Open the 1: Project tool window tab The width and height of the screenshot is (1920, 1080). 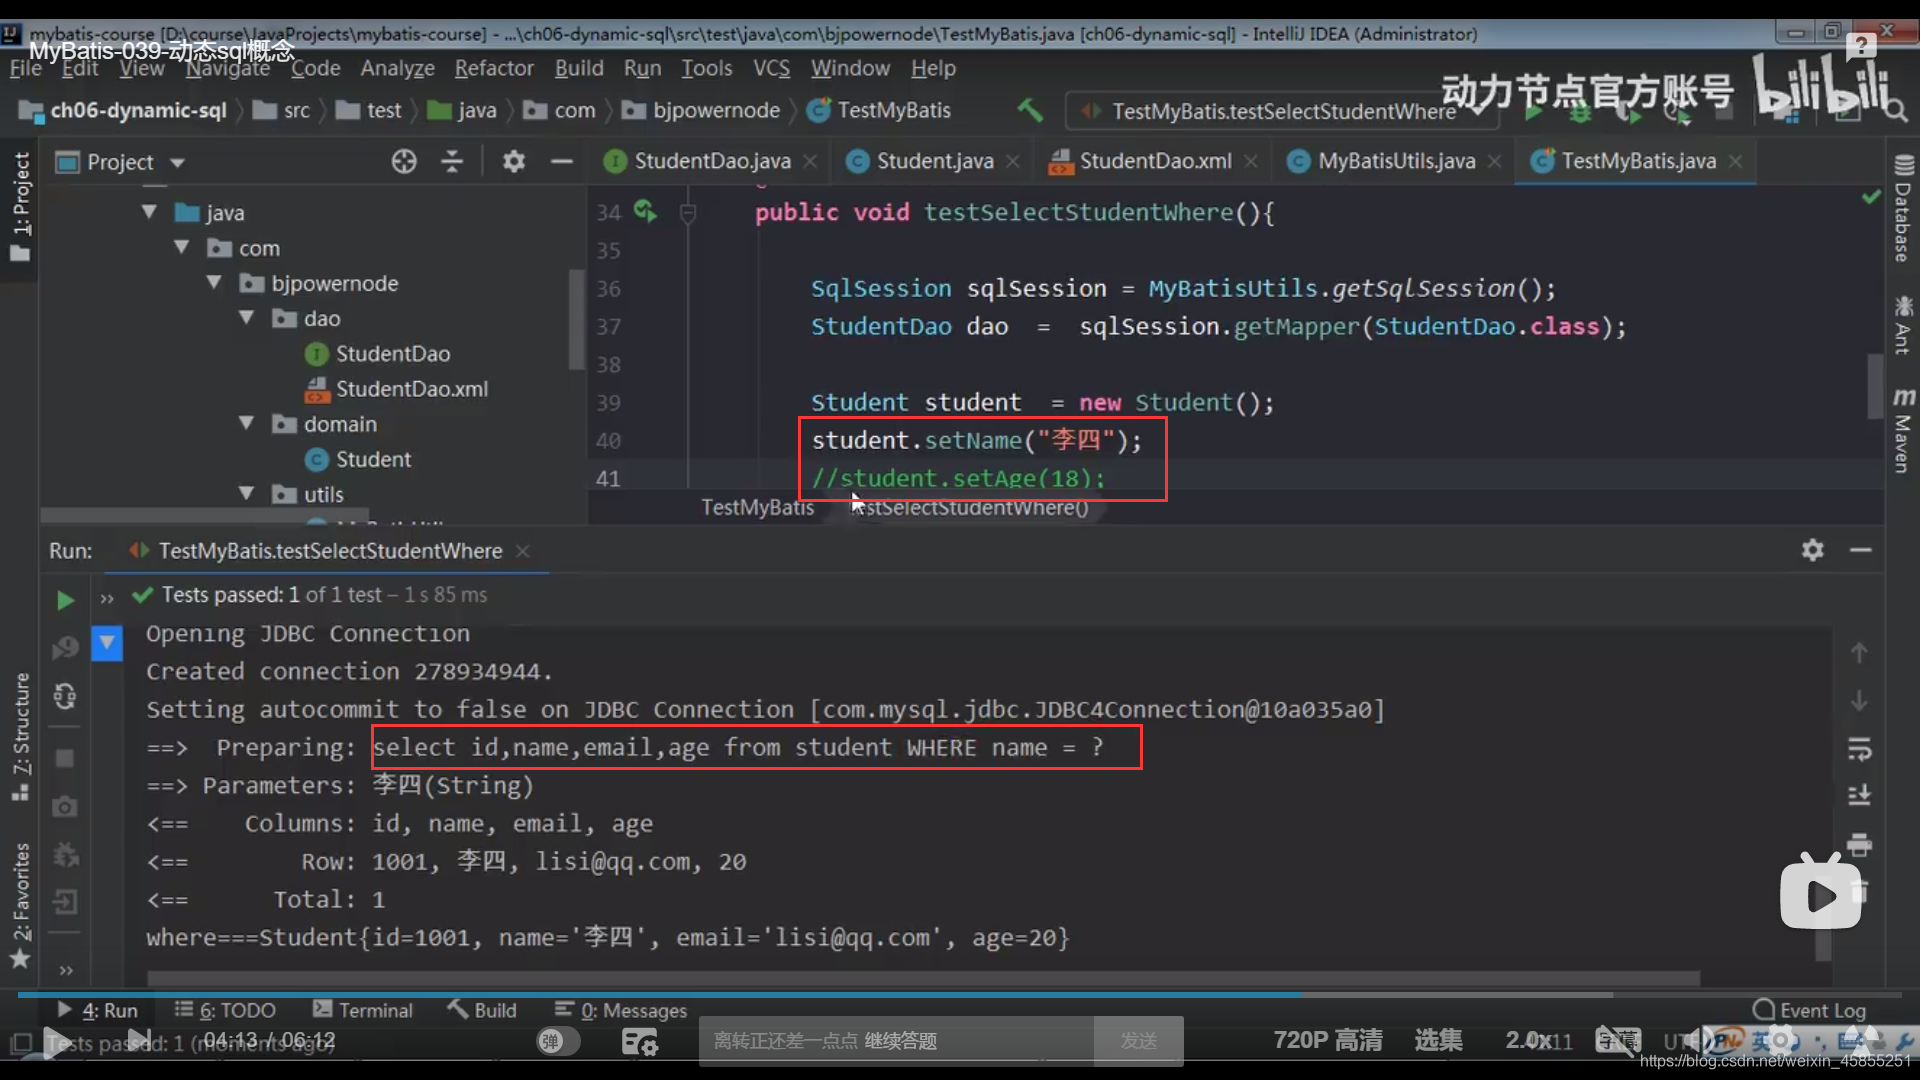tap(20, 207)
